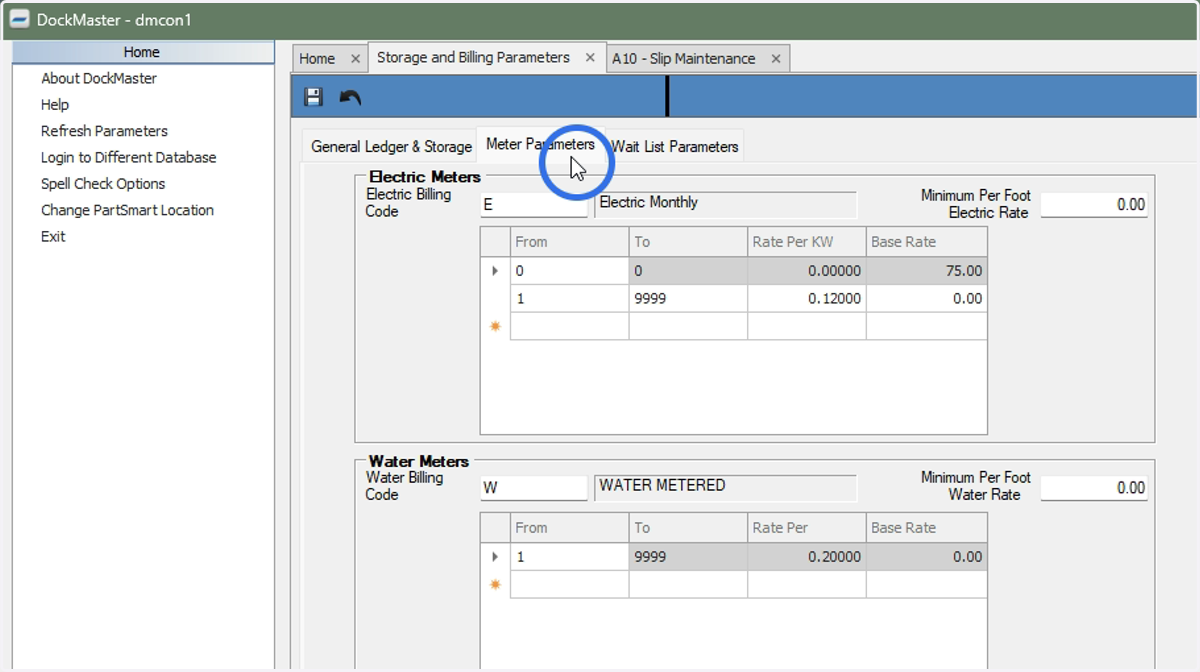Click the 75.00 base rate cell

coord(926,271)
